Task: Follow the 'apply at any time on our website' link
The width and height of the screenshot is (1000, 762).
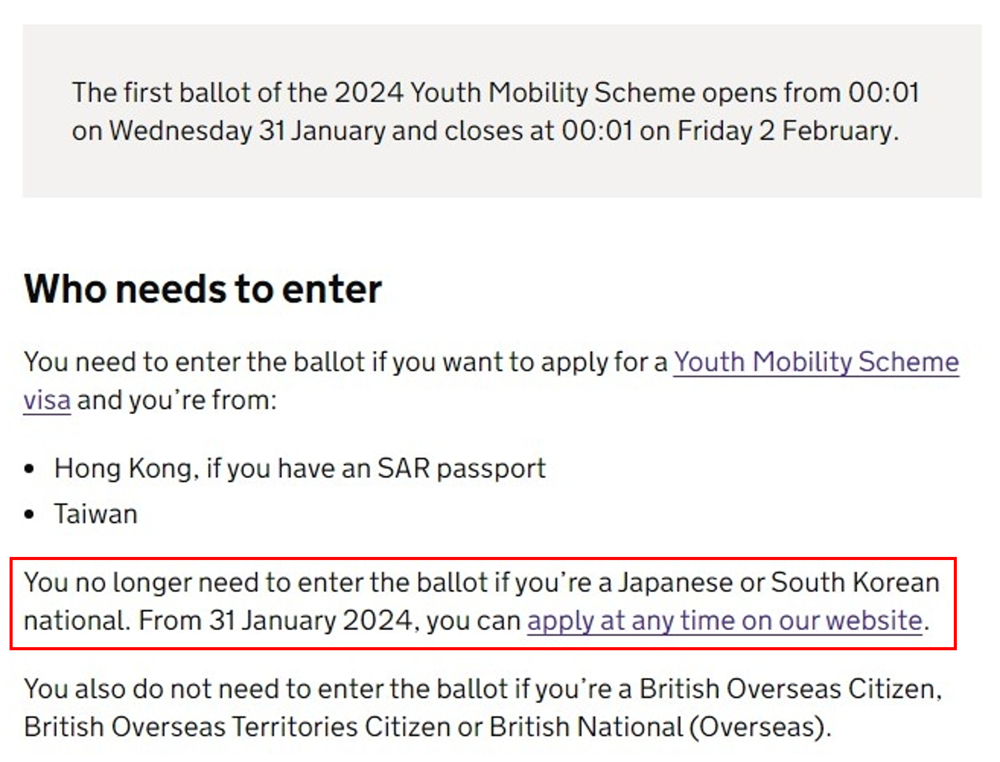Action: click(x=724, y=621)
